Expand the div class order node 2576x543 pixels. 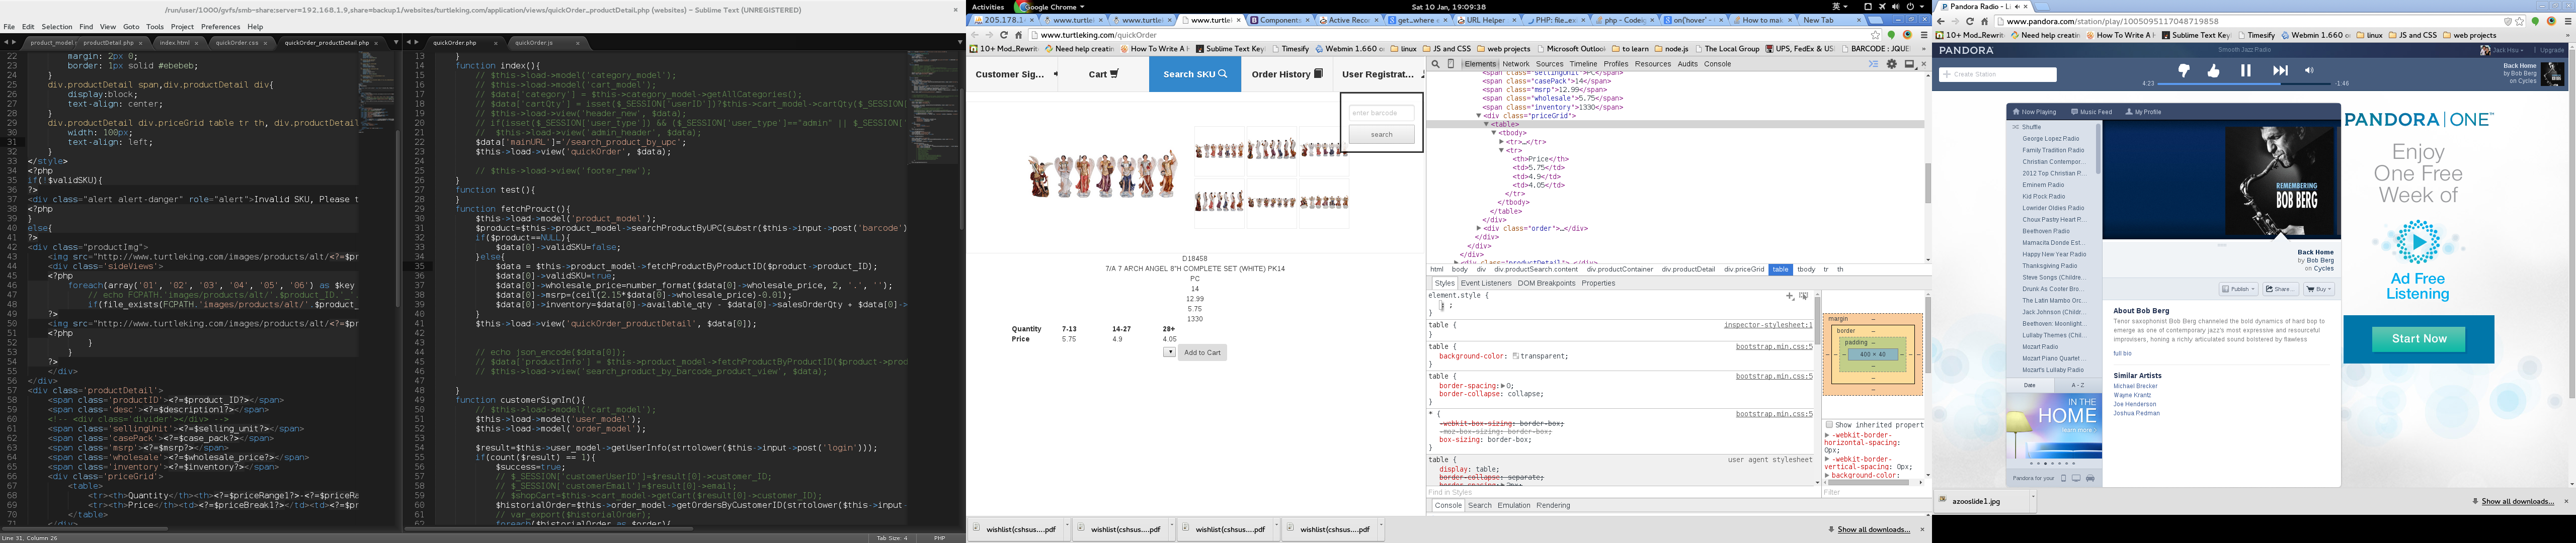[x=1480, y=229]
